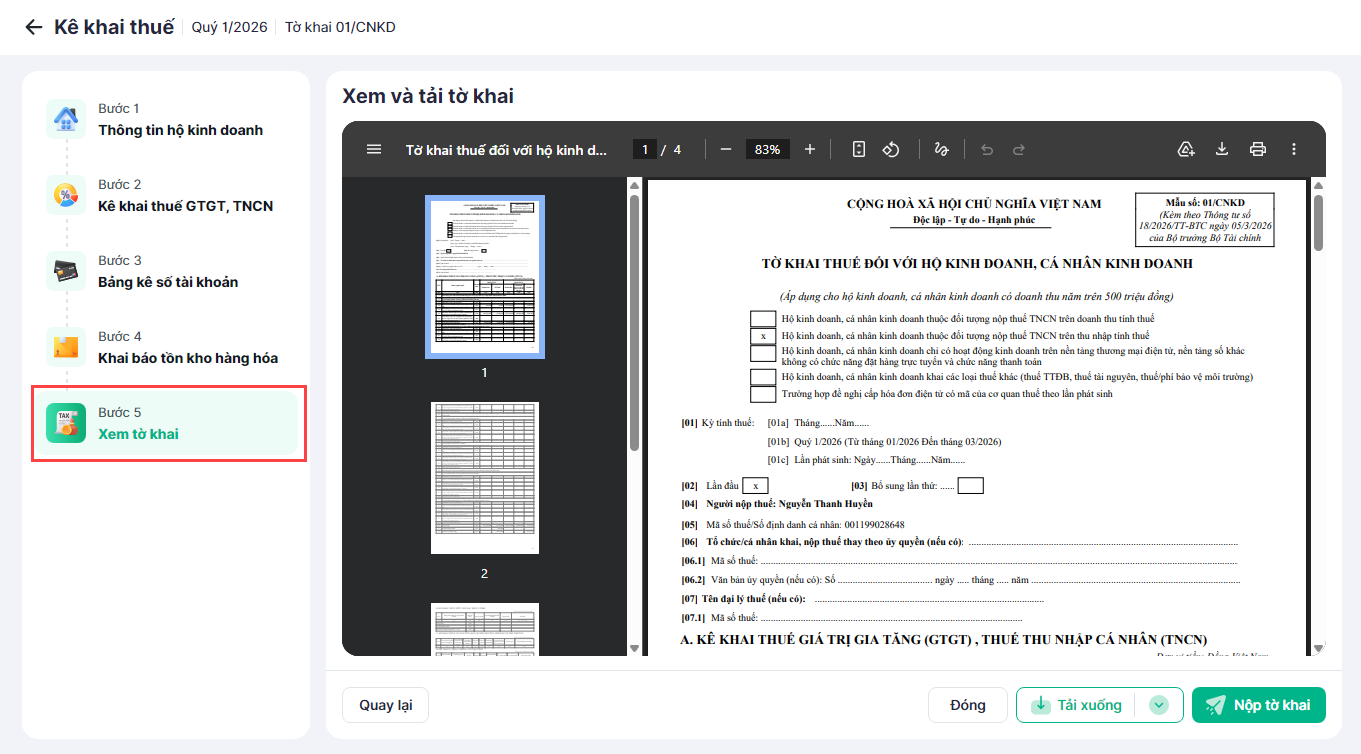The width and height of the screenshot is (1361, 754).
Task: Zoom out the PDF with minus icon
Action: coord(726,149)
